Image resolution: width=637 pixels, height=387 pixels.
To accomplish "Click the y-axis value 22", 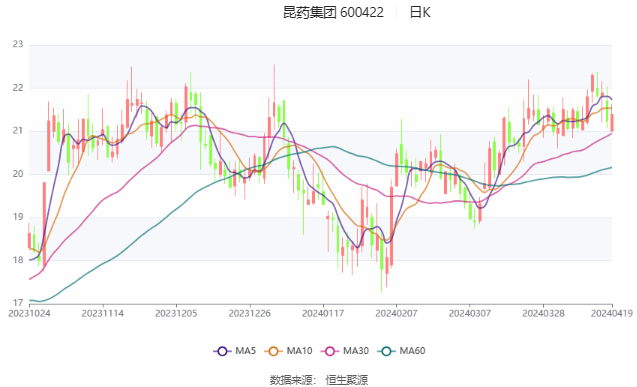I will coord(18,88).
